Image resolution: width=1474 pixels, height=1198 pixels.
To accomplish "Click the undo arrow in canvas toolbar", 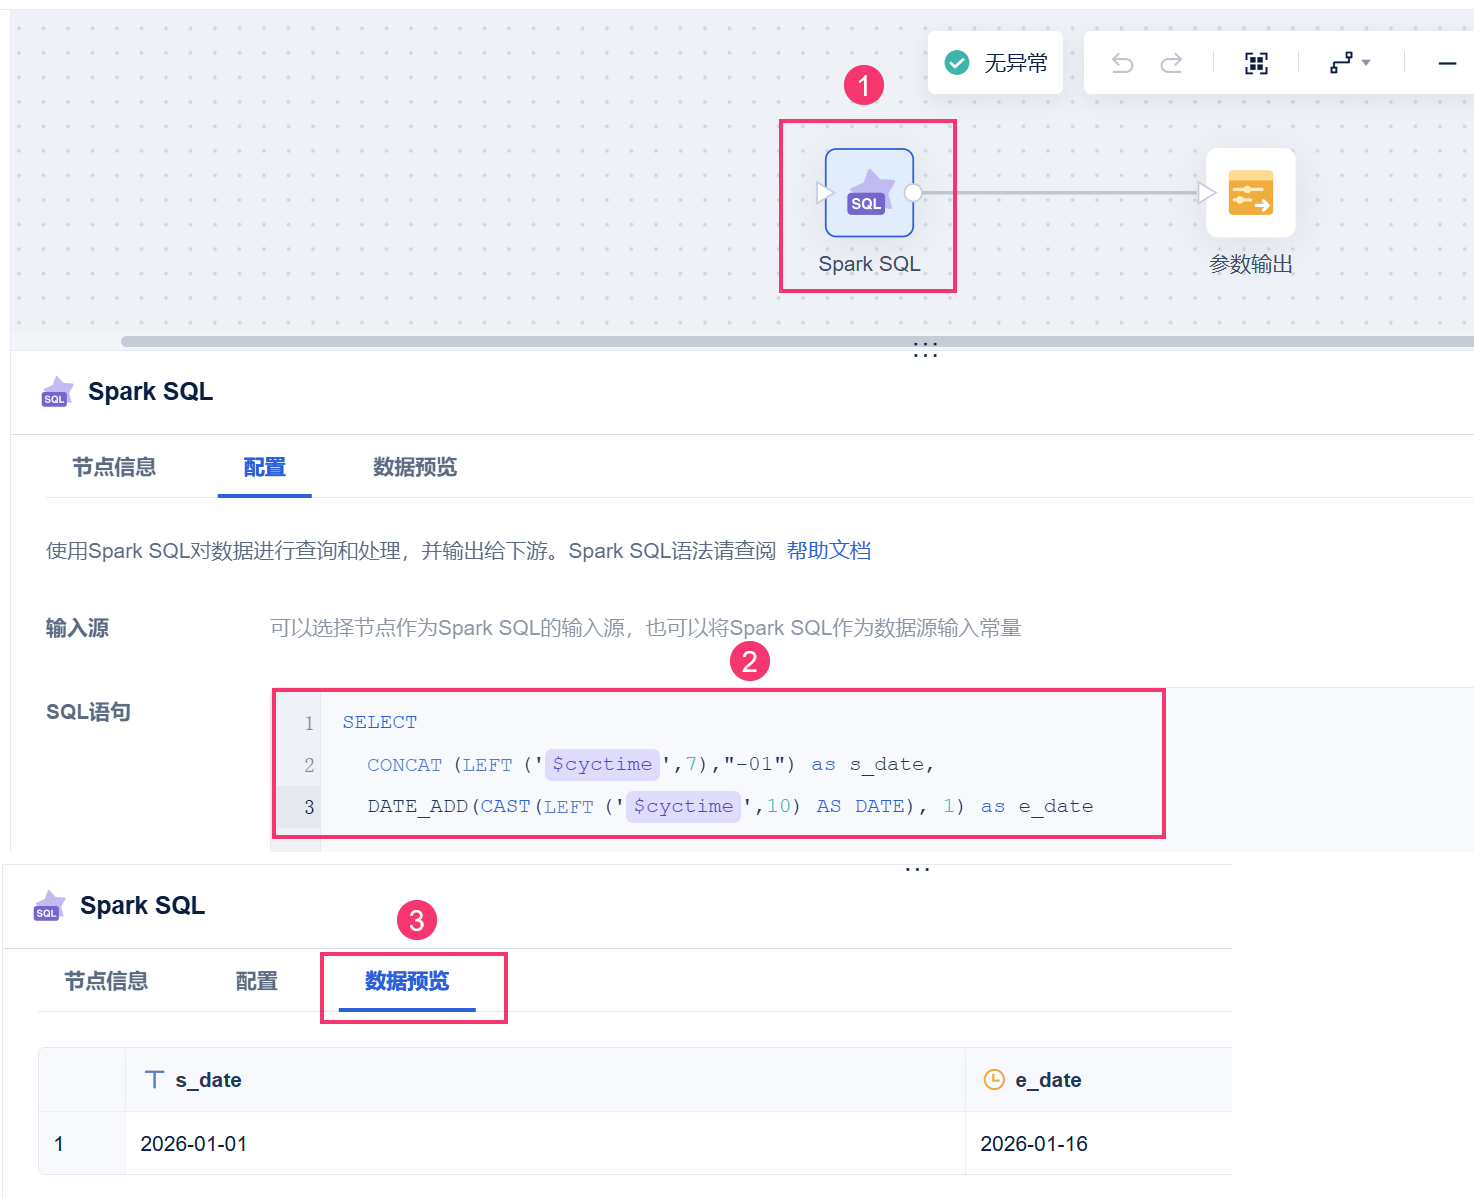I will 1123,64.
